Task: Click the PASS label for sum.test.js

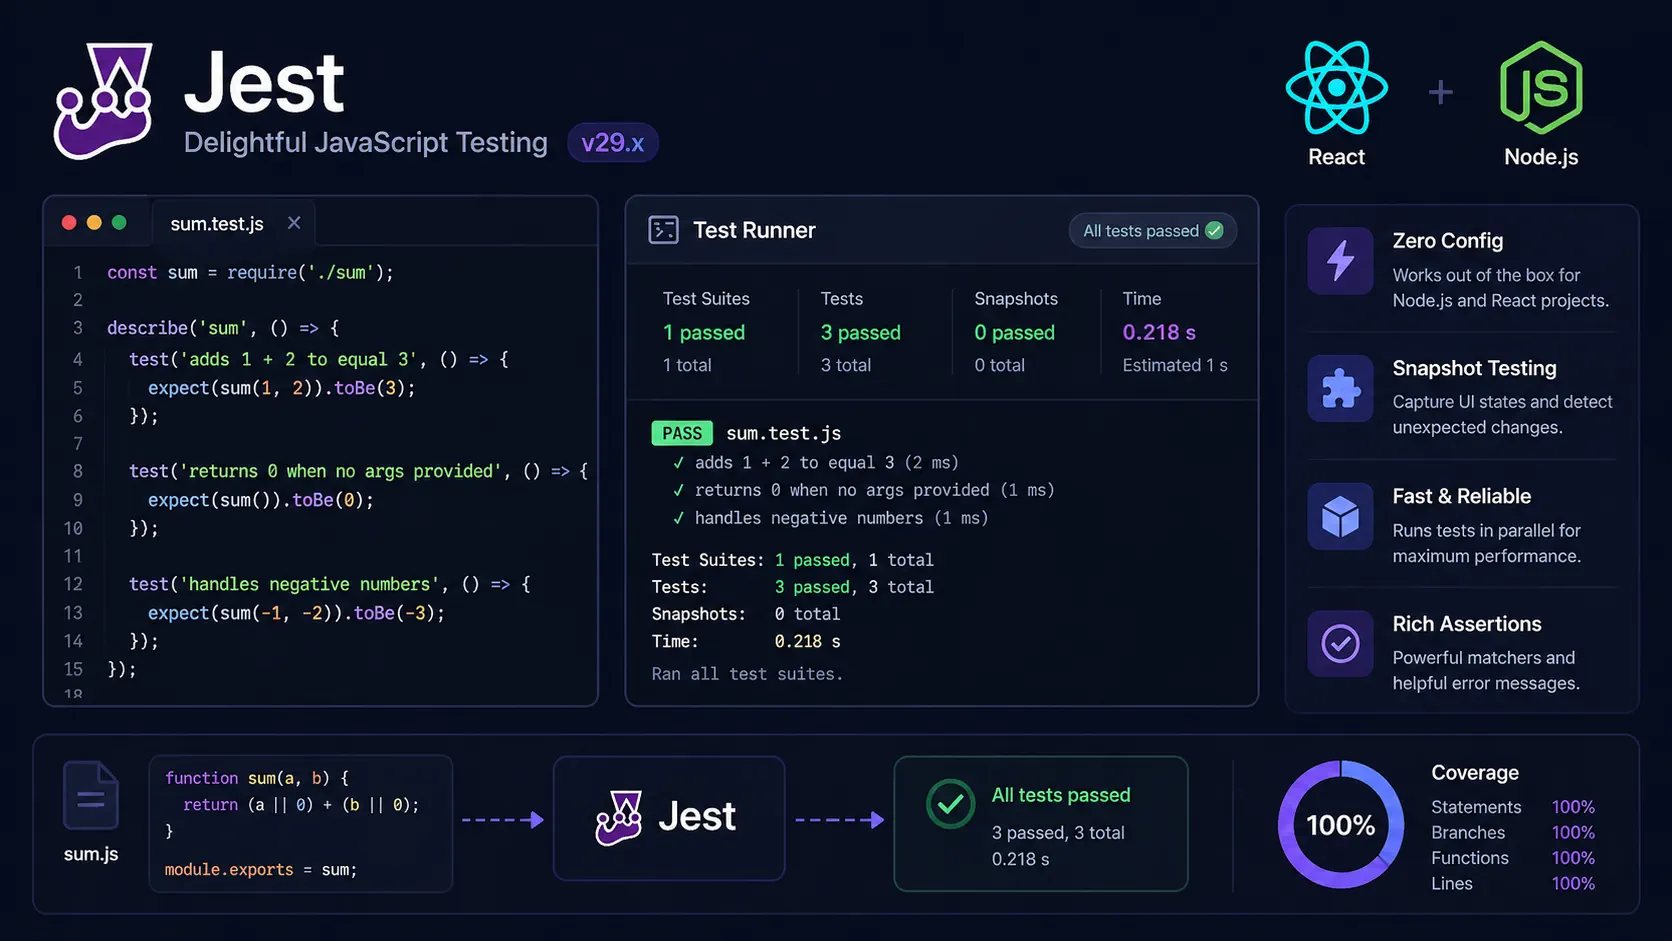Action: [x=682, y=432]
